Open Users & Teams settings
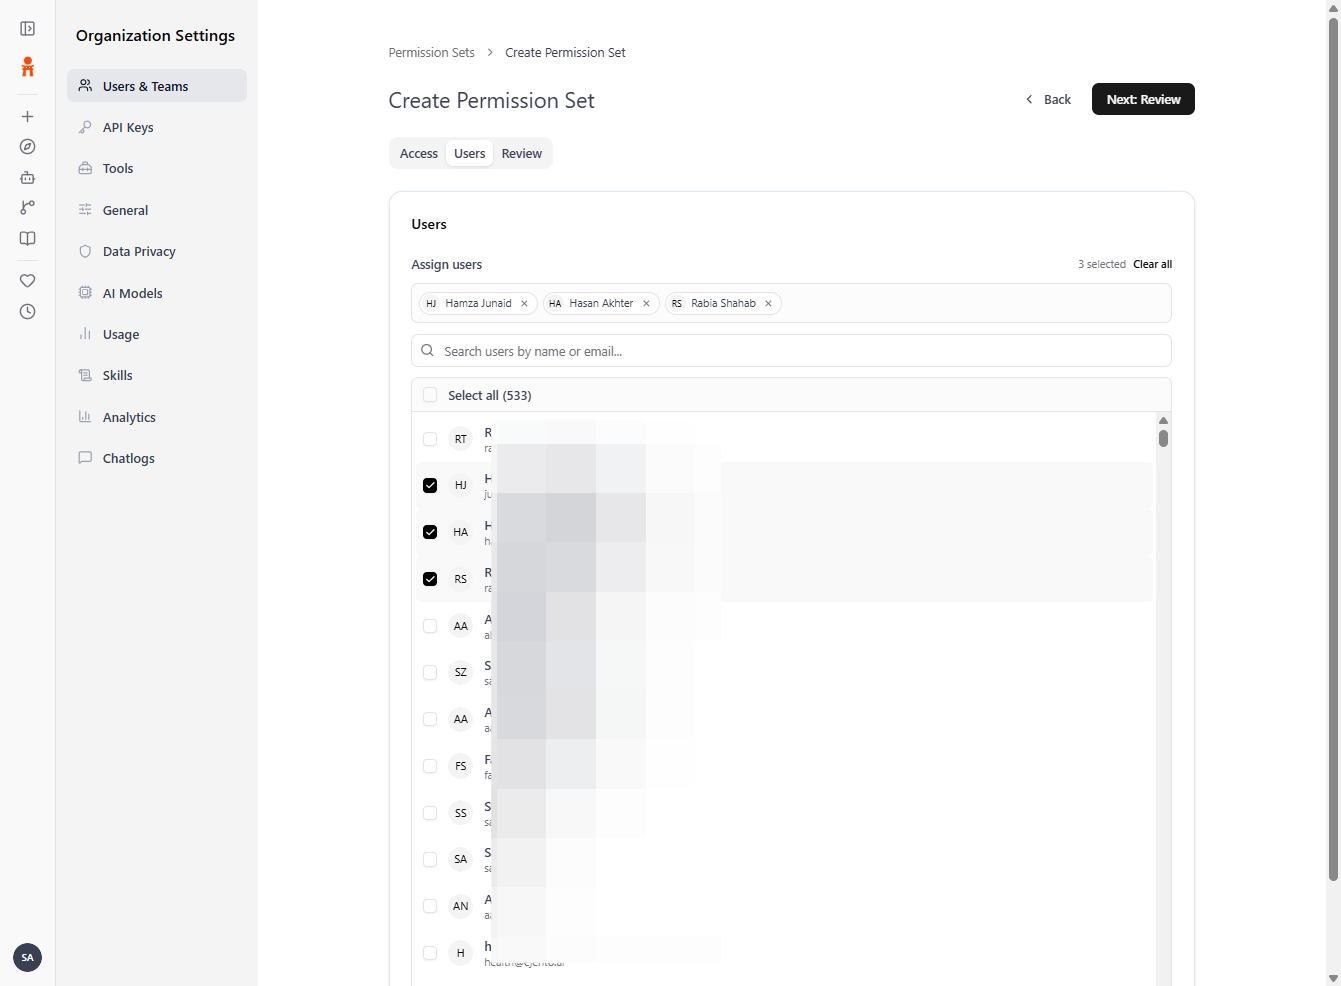The image size is (1341, 986). click(157, 86)
